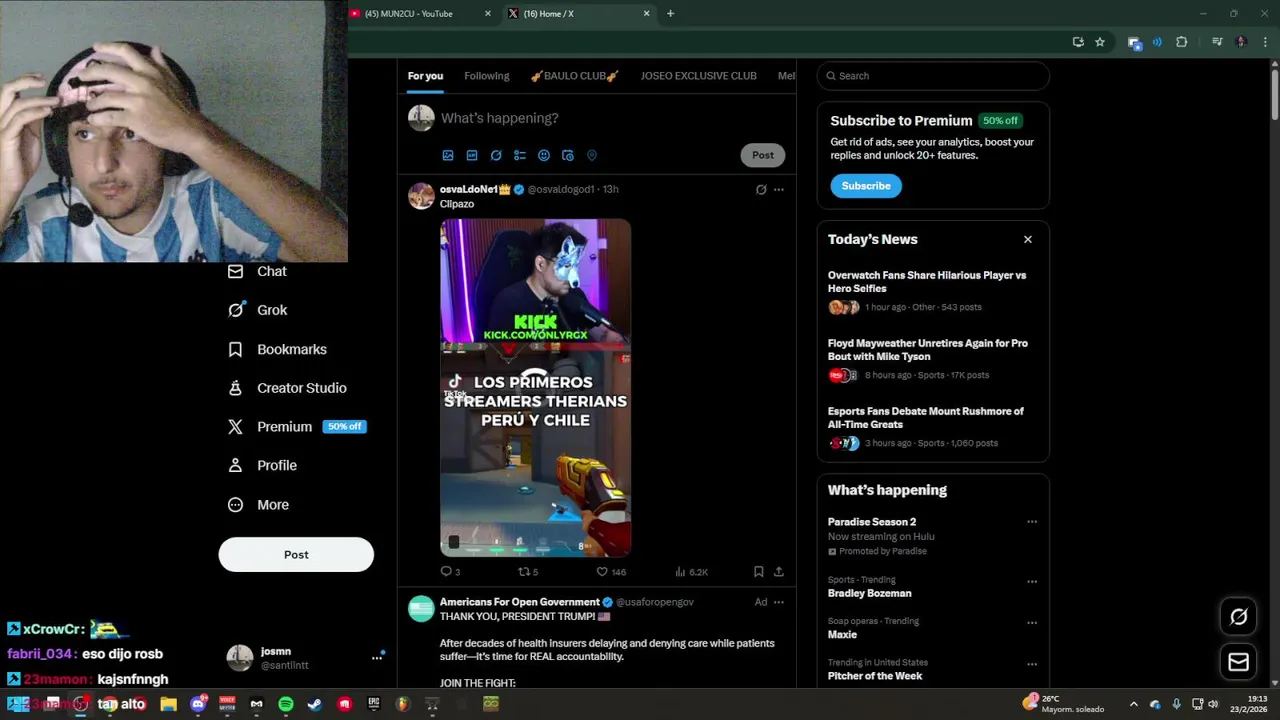Screen dimensions: 1280x720
Task: Show hidden system tray icons
Action: click(1133, 704)
